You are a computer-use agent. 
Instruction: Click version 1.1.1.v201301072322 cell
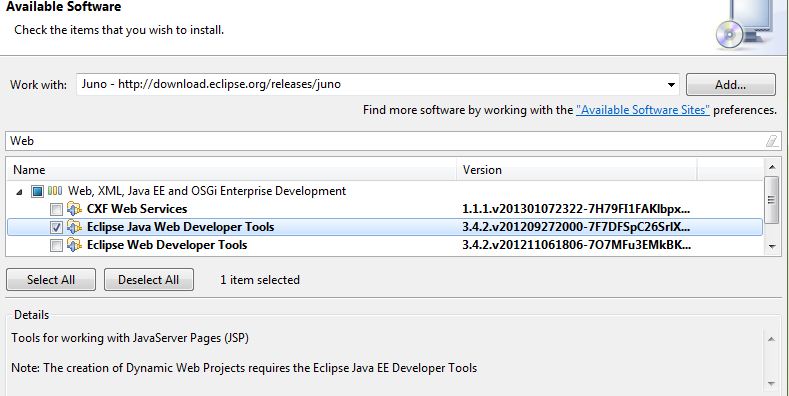576,209
